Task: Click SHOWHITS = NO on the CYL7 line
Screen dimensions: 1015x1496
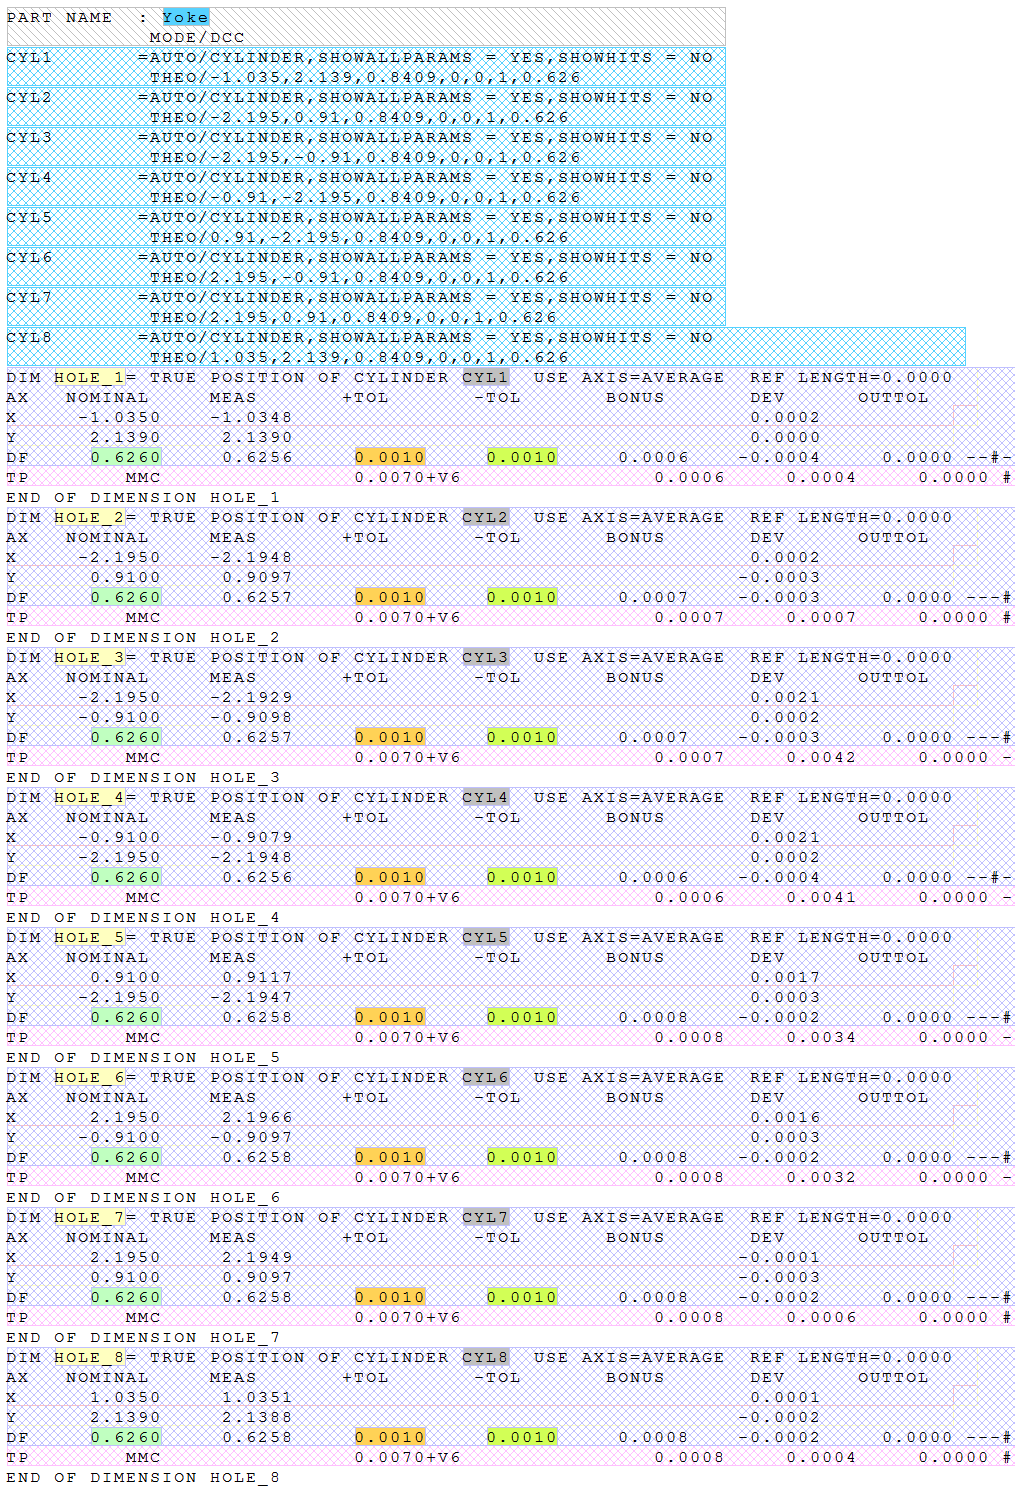Action: click(635, 297)
